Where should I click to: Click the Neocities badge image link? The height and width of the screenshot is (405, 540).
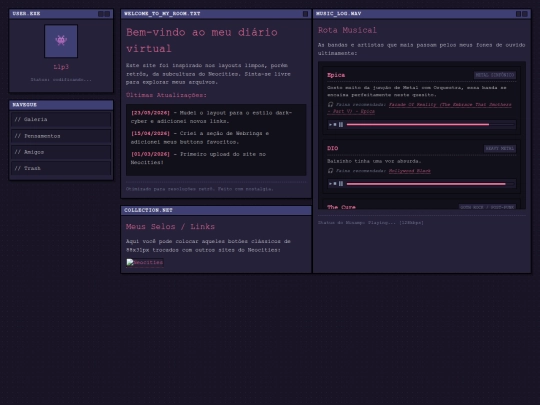(x=145, y=262)
